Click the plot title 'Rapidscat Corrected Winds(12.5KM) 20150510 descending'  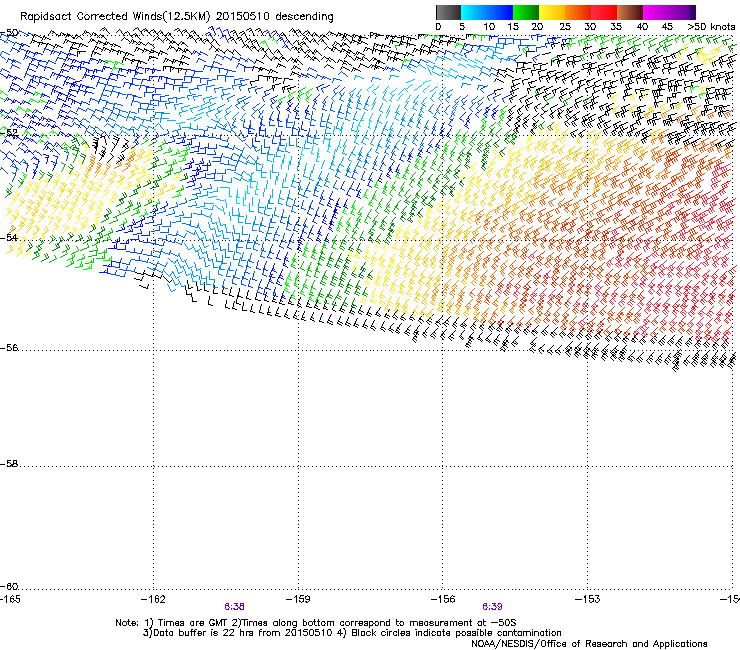click(x=177, y=17)
